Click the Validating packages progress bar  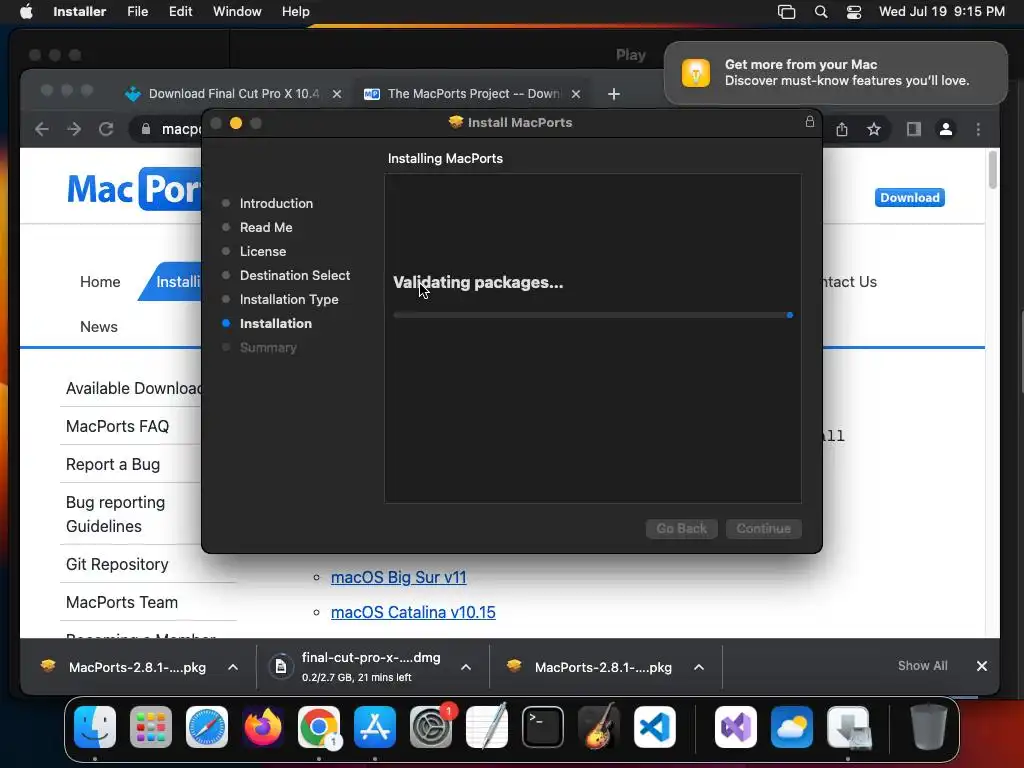click(x=593, y=315)
